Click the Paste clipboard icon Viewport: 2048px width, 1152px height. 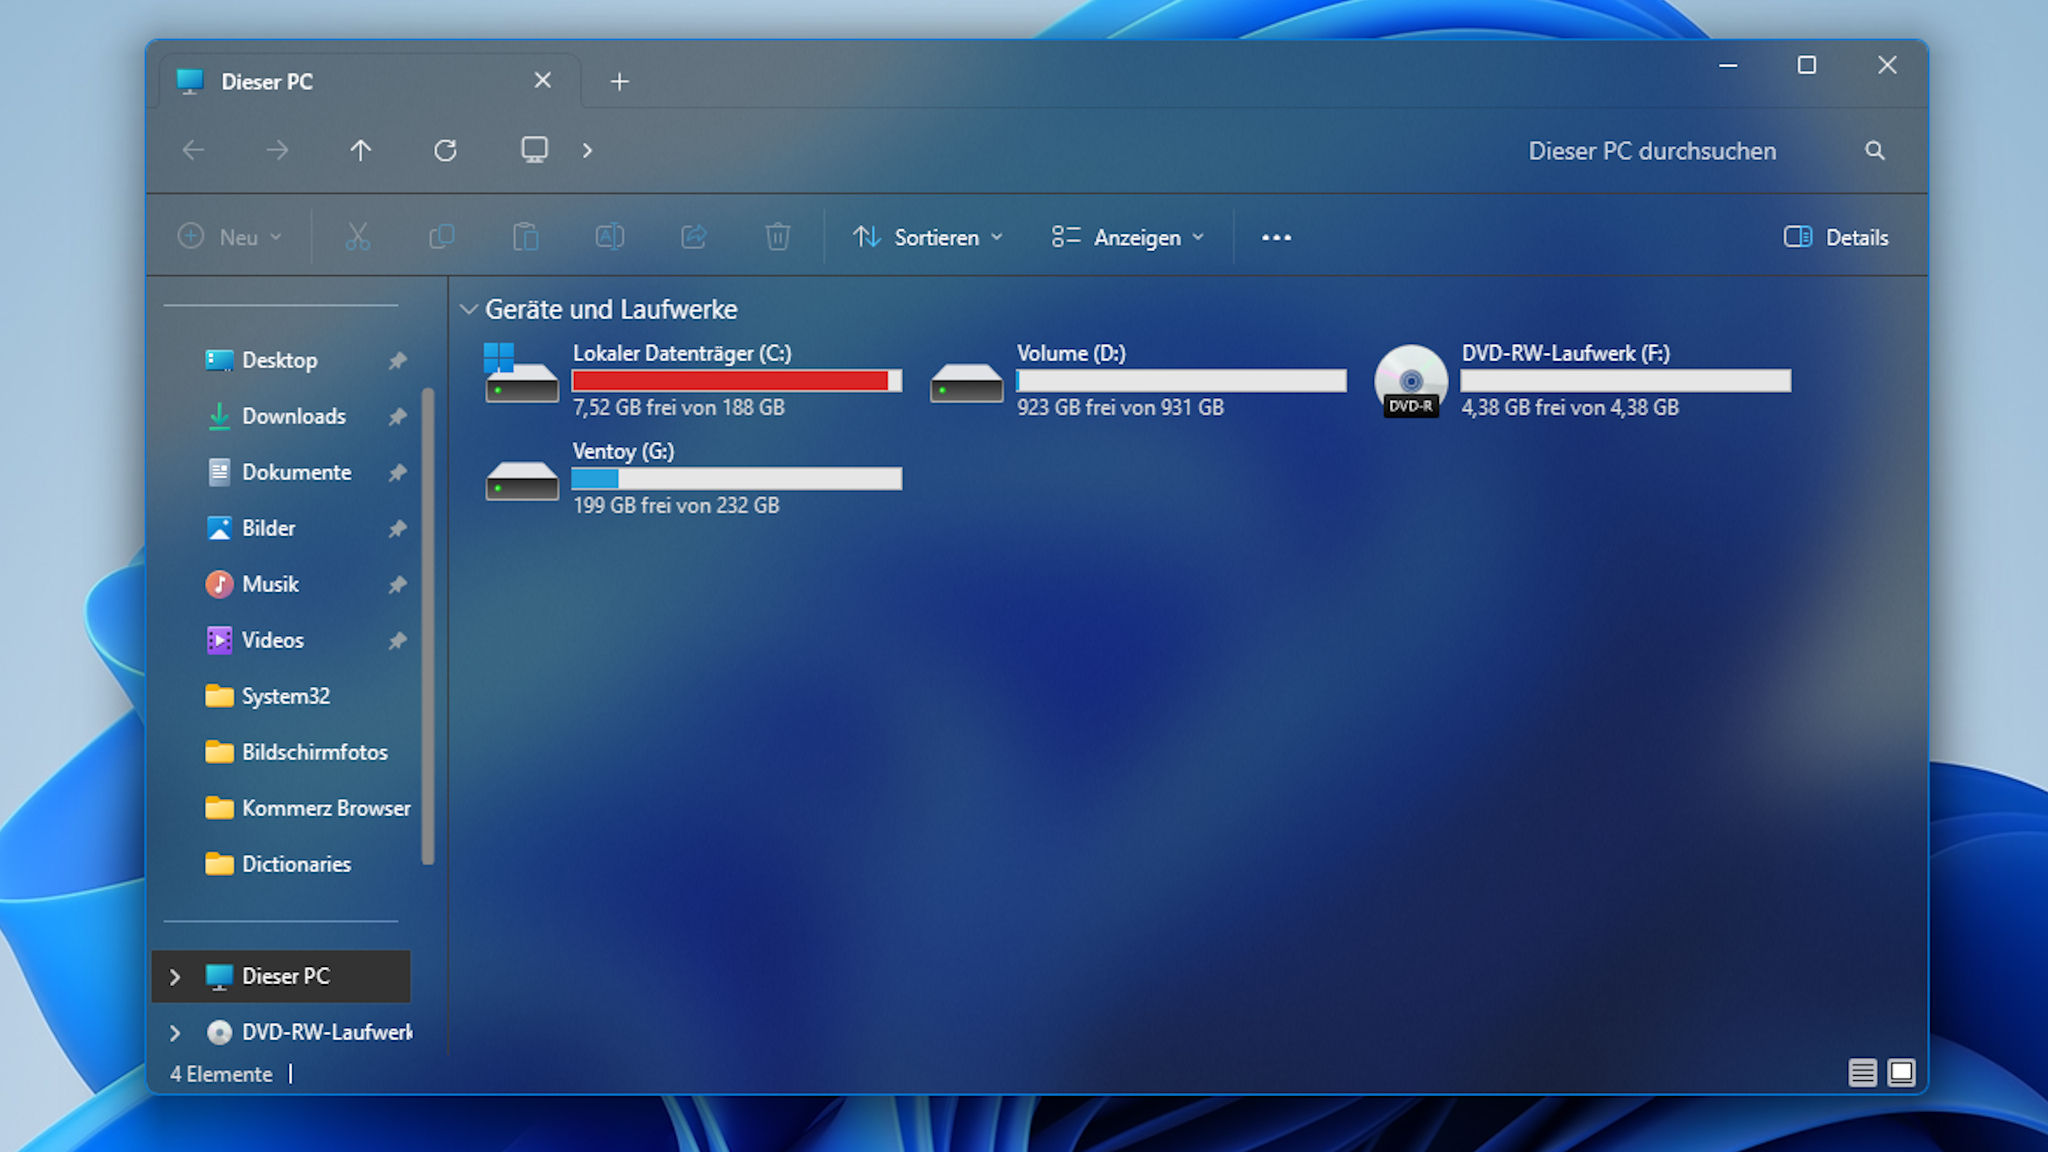click(x=525, y=237)
